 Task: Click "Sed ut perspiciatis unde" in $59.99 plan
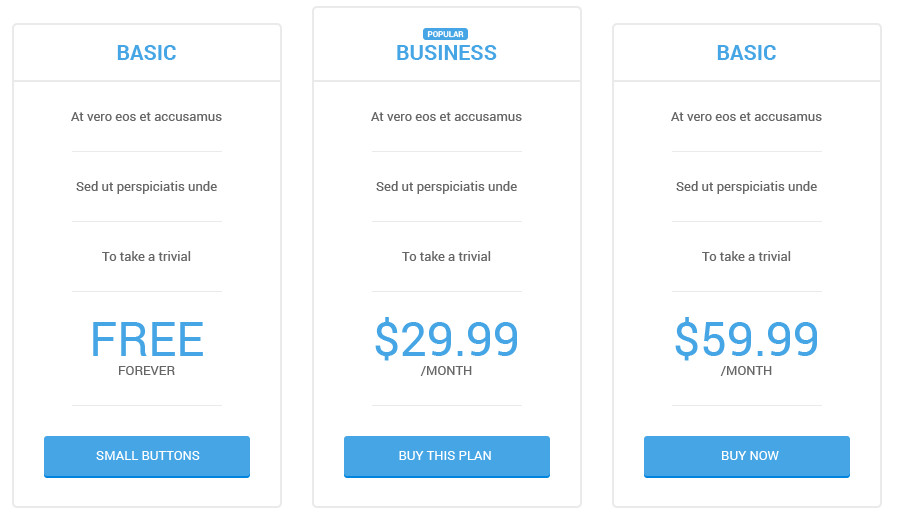pyautogui.click(x=746, y=187)
